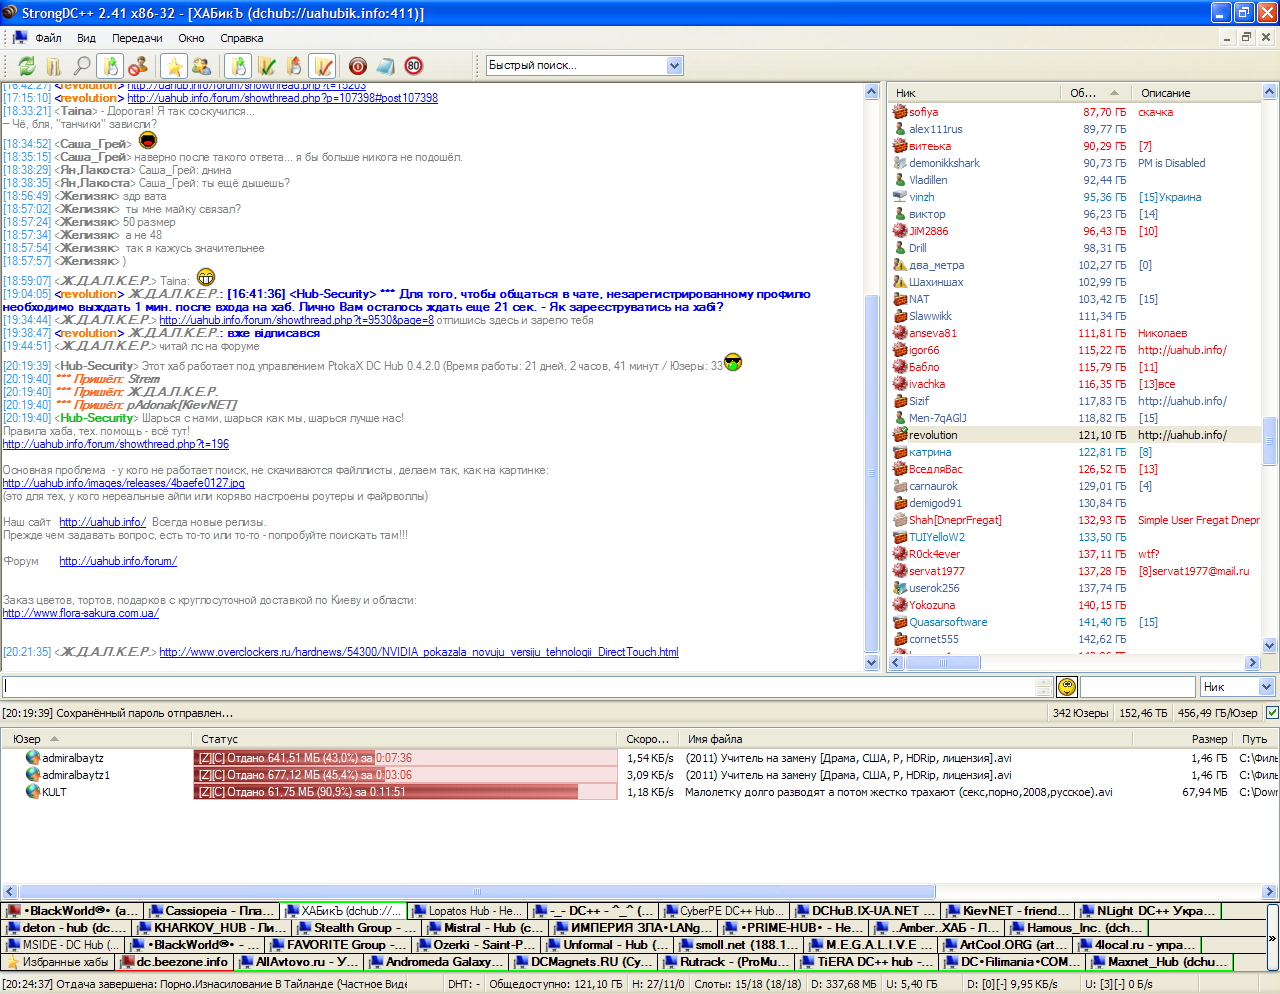Click the Finished Downloads icon with green check

click(266, 66)
